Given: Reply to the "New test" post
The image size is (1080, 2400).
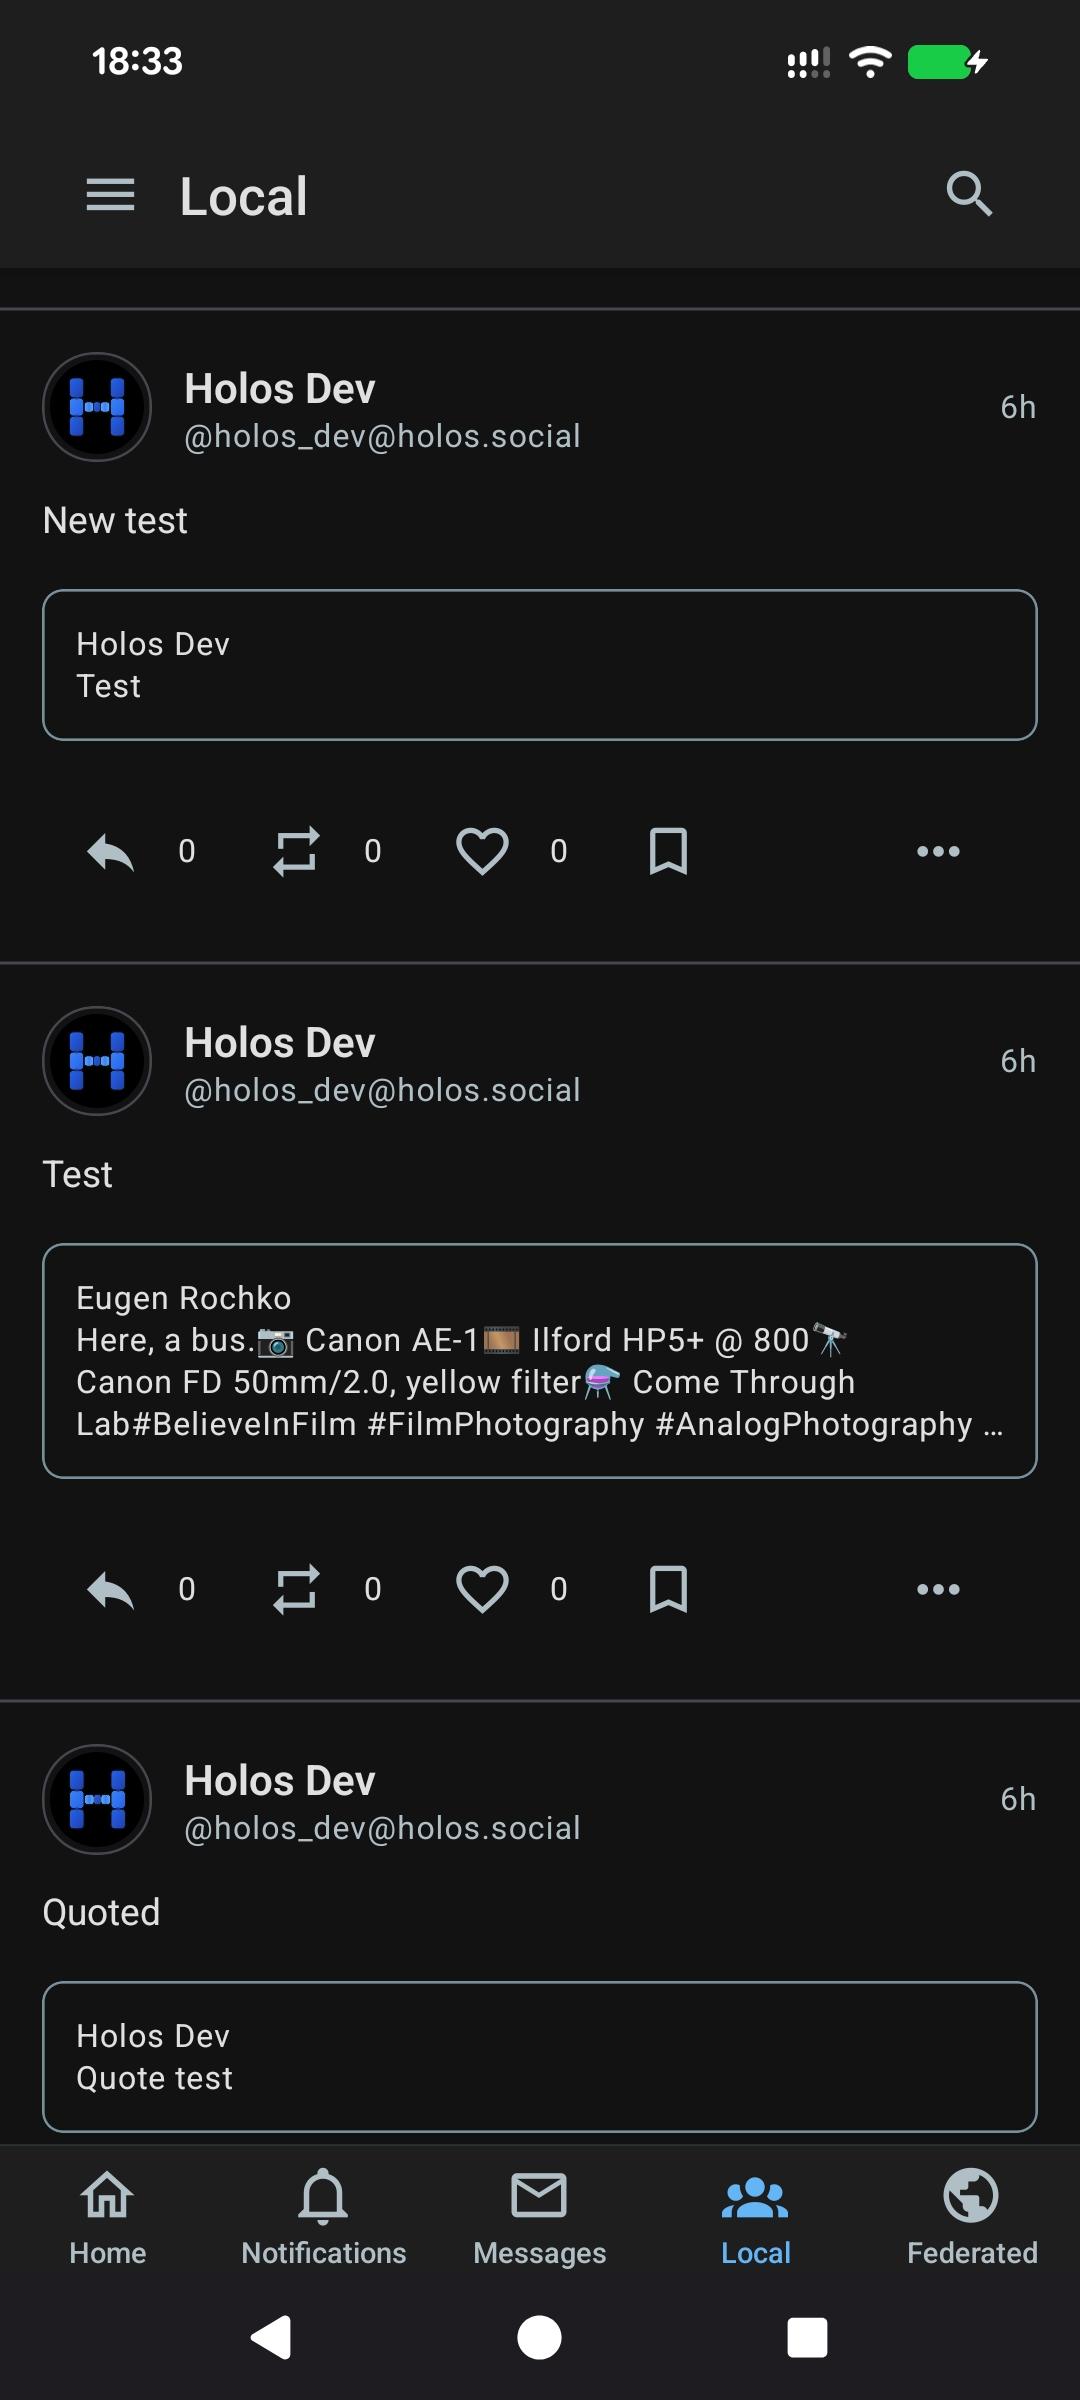Looking at the screenshot, I should coord(110,852).
